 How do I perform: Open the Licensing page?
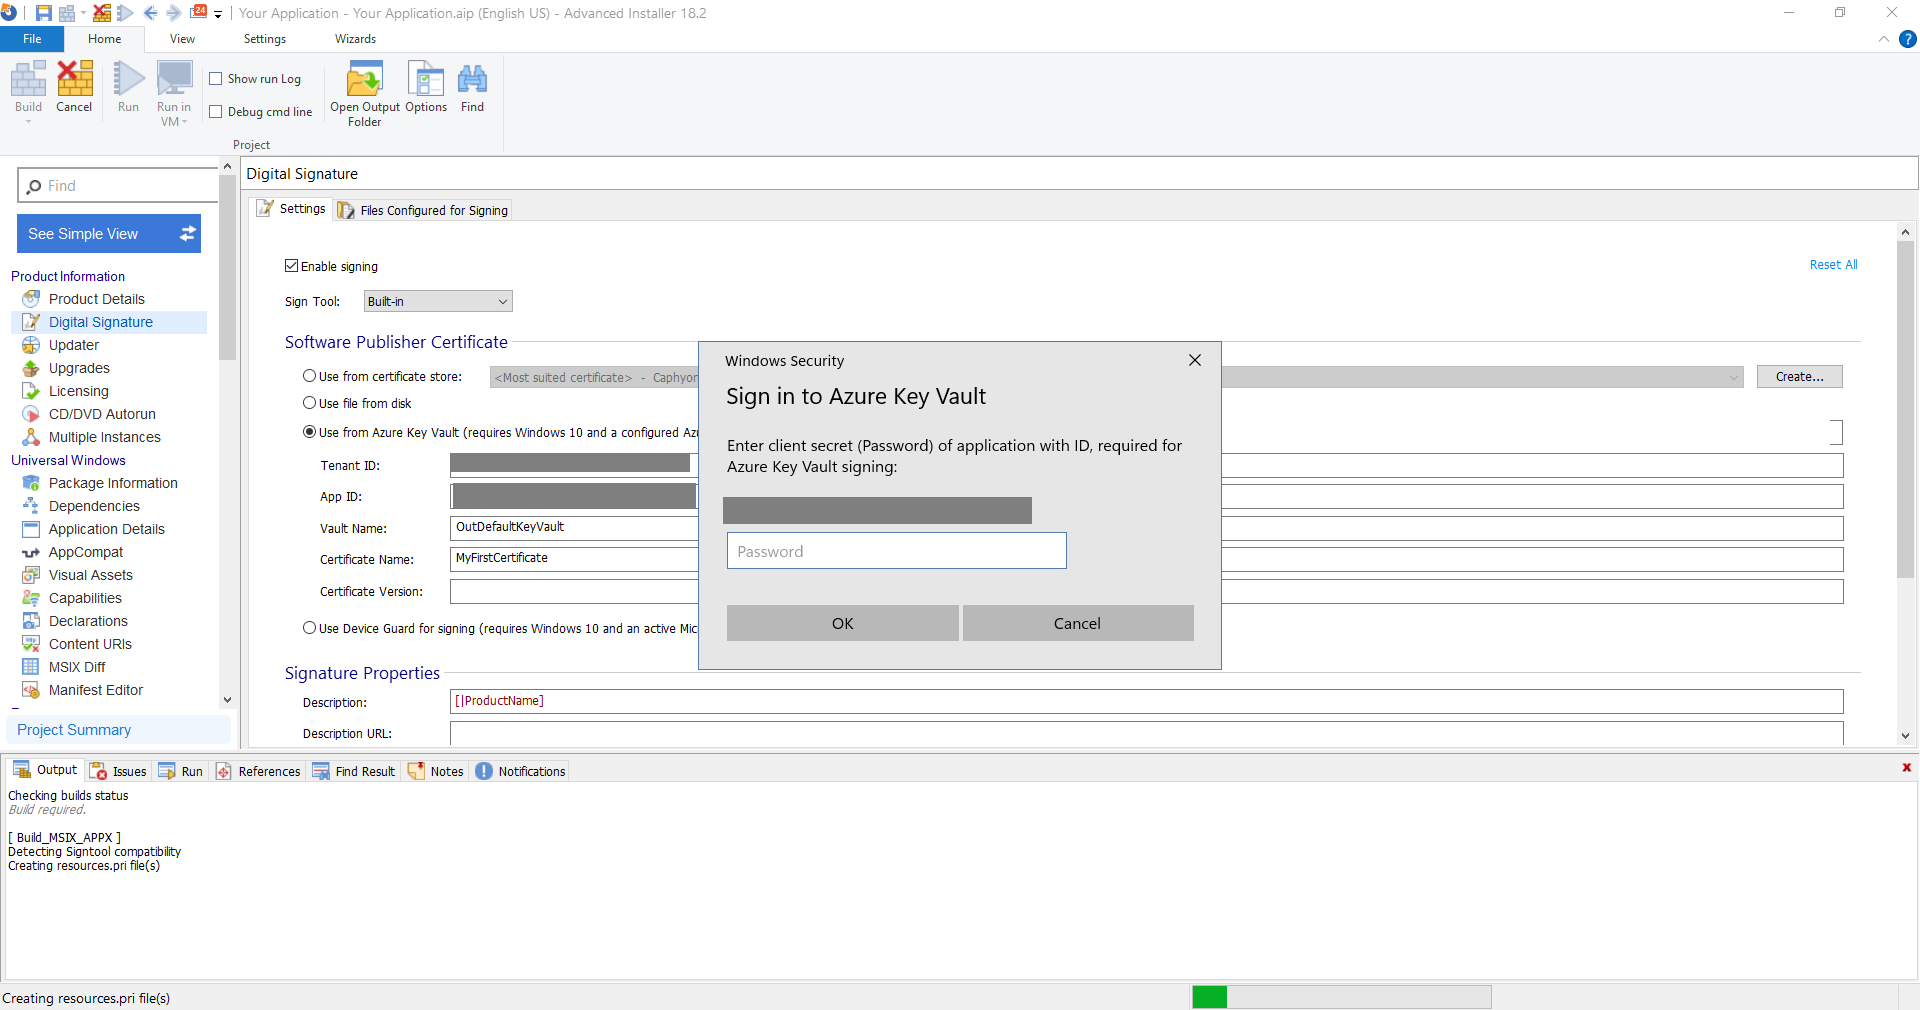click(79, 391)
